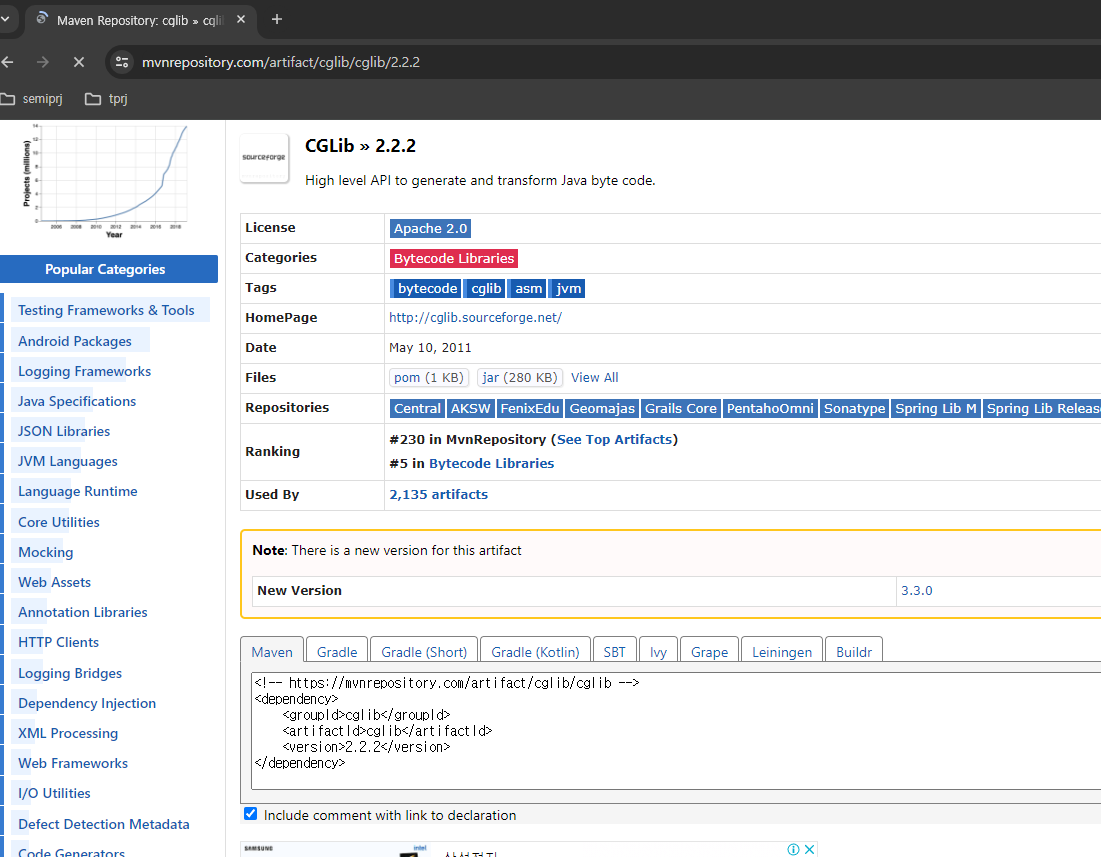1101x857 pixels.
Task: Switch to the Gradle (Short) tab
Action: (x=424, y=651)
